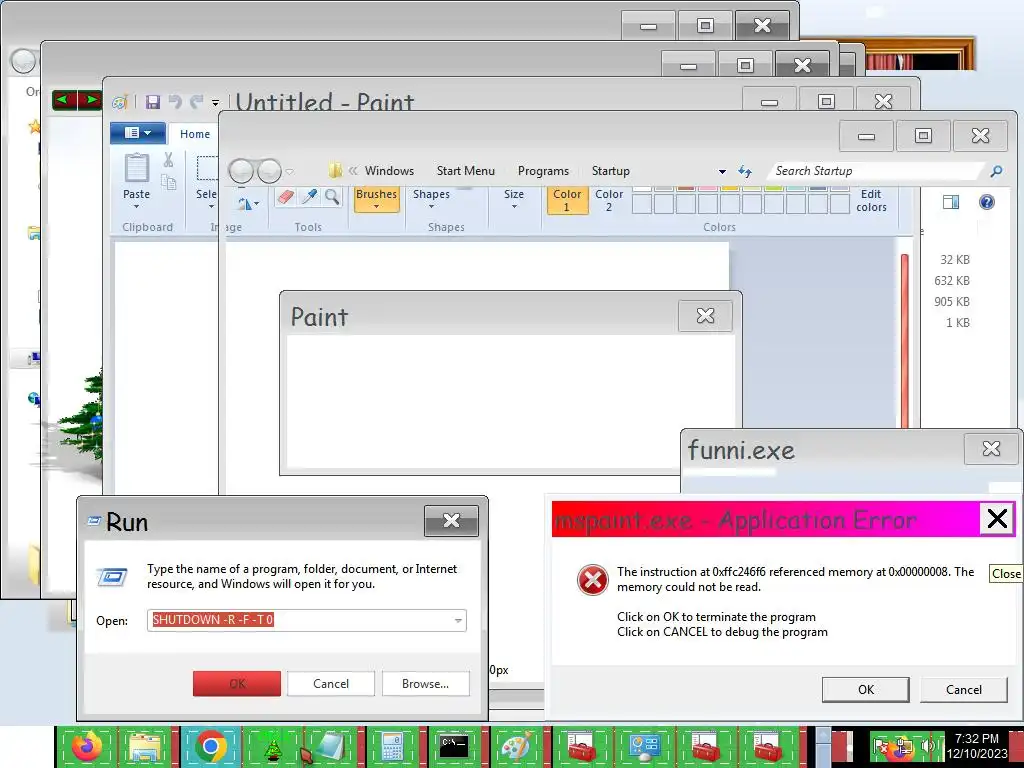The height and width of the screenshot is (768, 1024).
Task: Select the Eraser tool in Paint
Action: tap(285, 197)
